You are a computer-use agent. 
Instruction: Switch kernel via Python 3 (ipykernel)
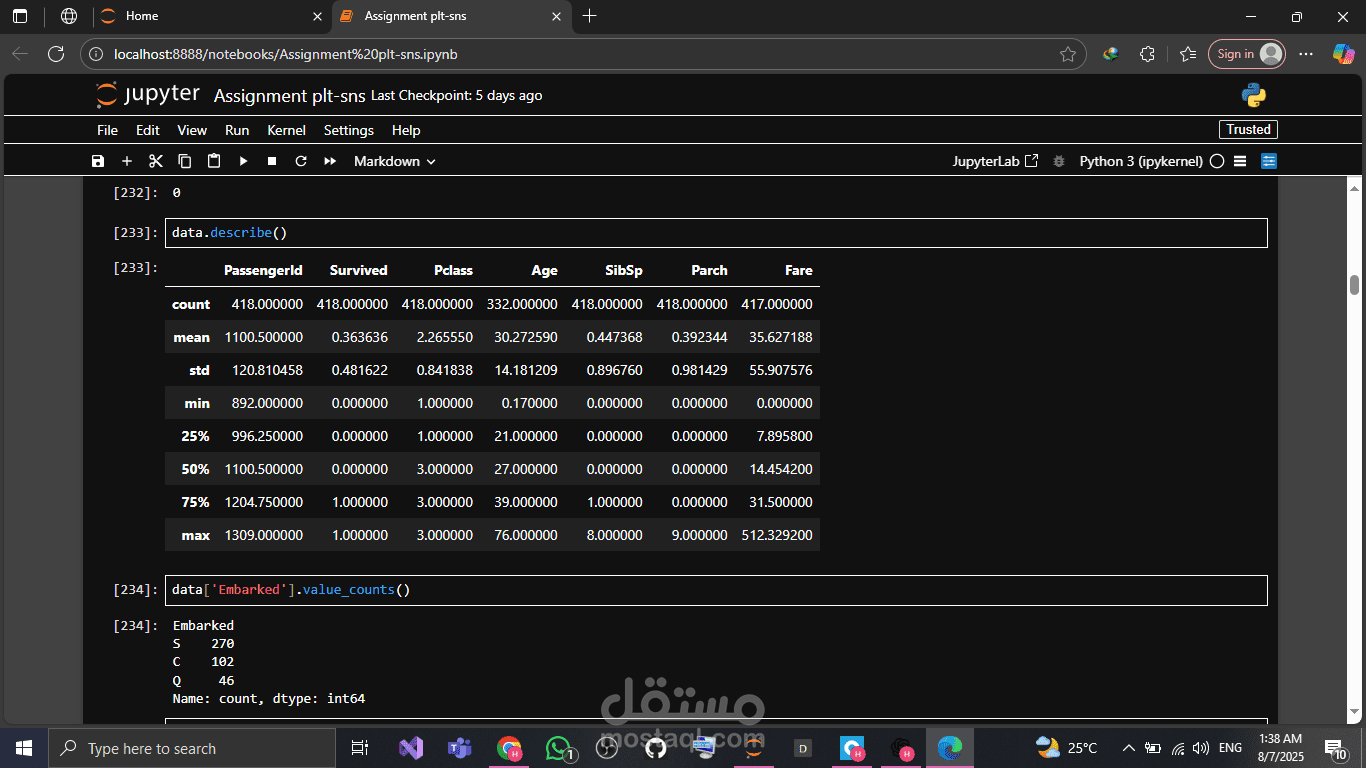[1141, 161]
